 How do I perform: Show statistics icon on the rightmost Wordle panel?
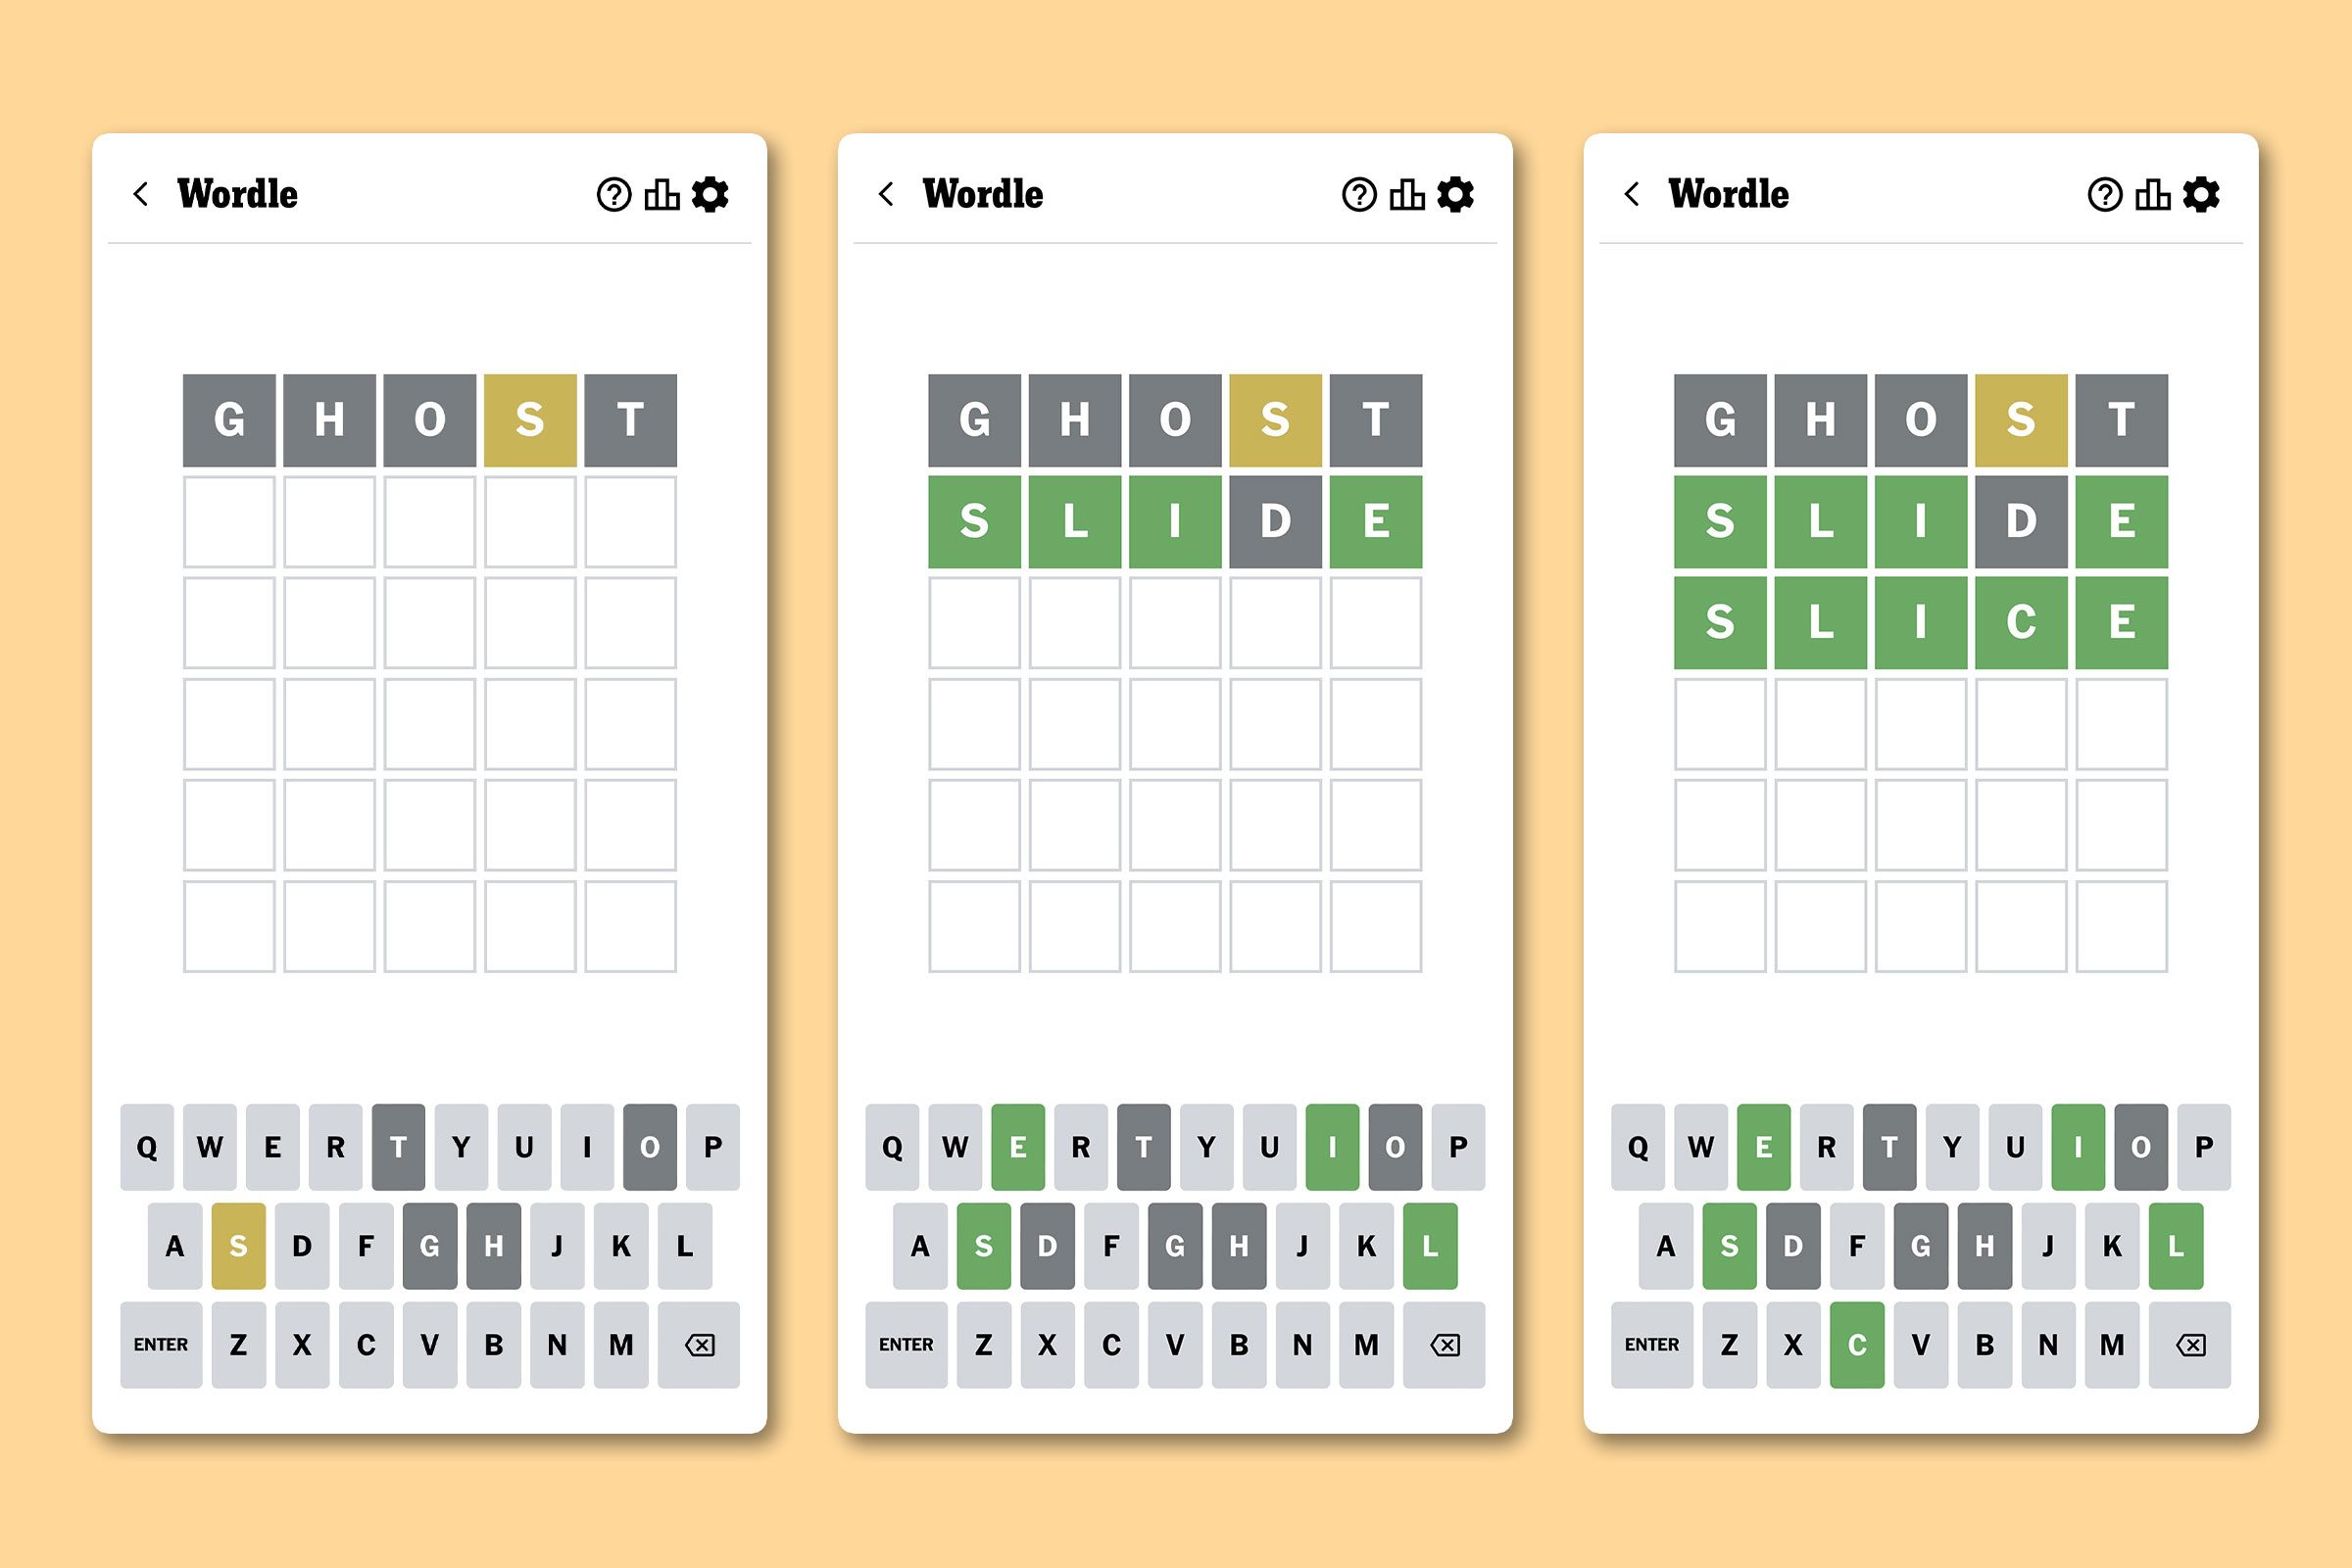(2153, 194)
